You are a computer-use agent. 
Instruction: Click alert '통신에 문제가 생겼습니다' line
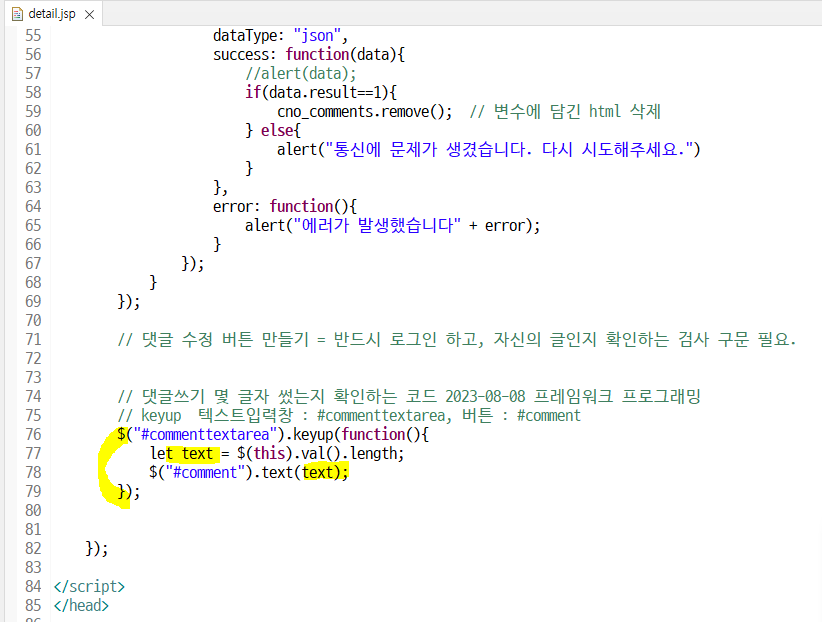click(489, 149)
